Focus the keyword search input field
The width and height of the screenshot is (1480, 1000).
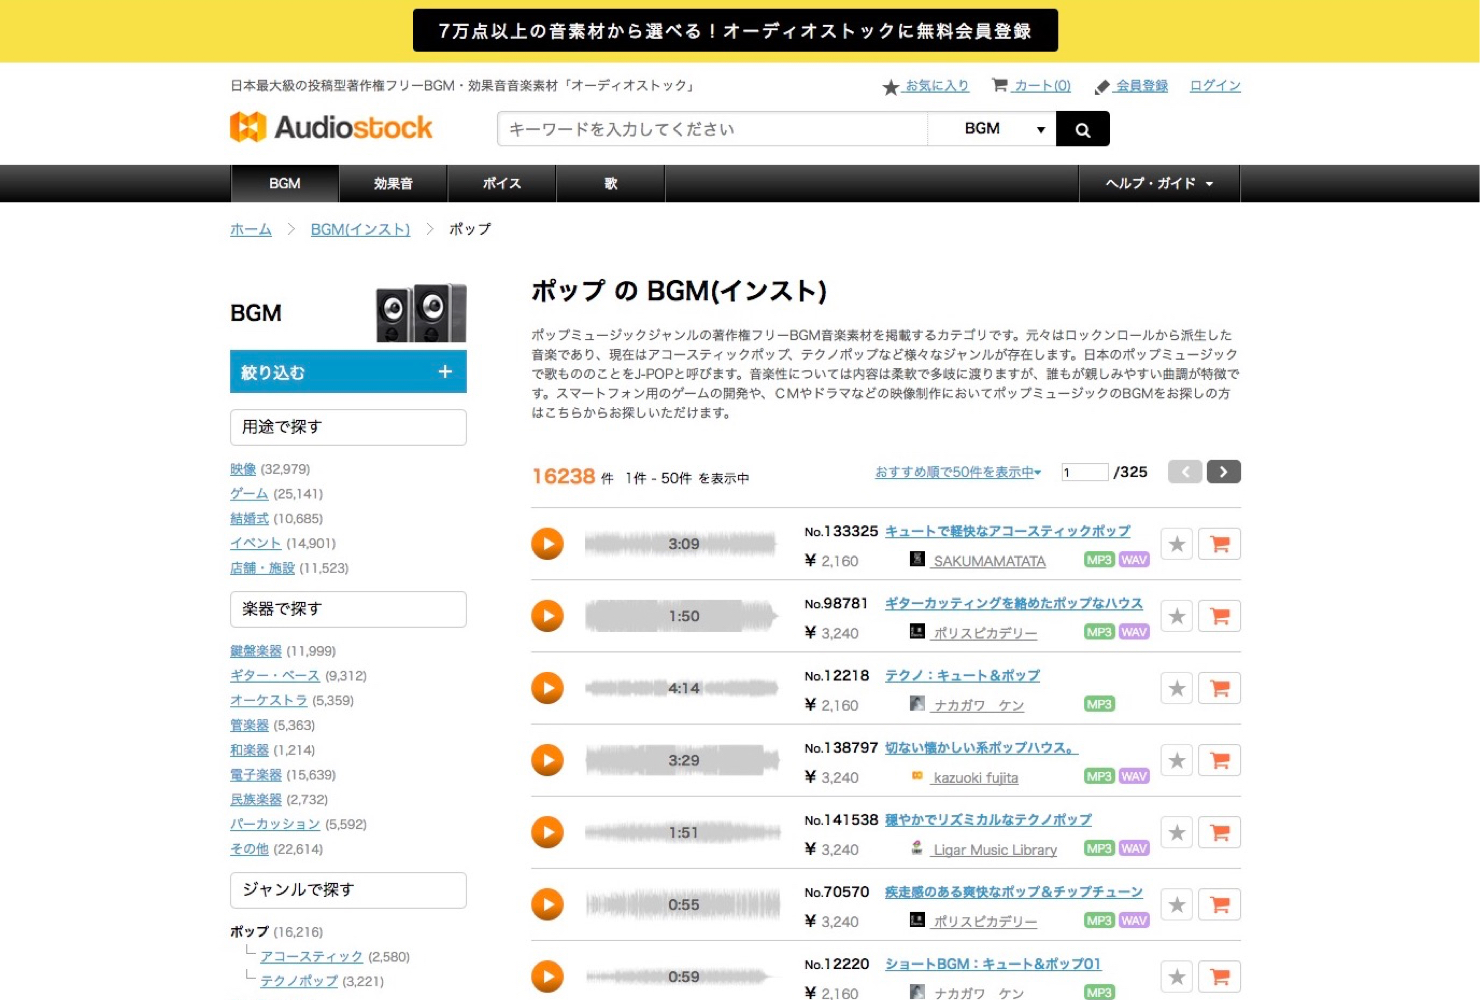coord(712,129)
